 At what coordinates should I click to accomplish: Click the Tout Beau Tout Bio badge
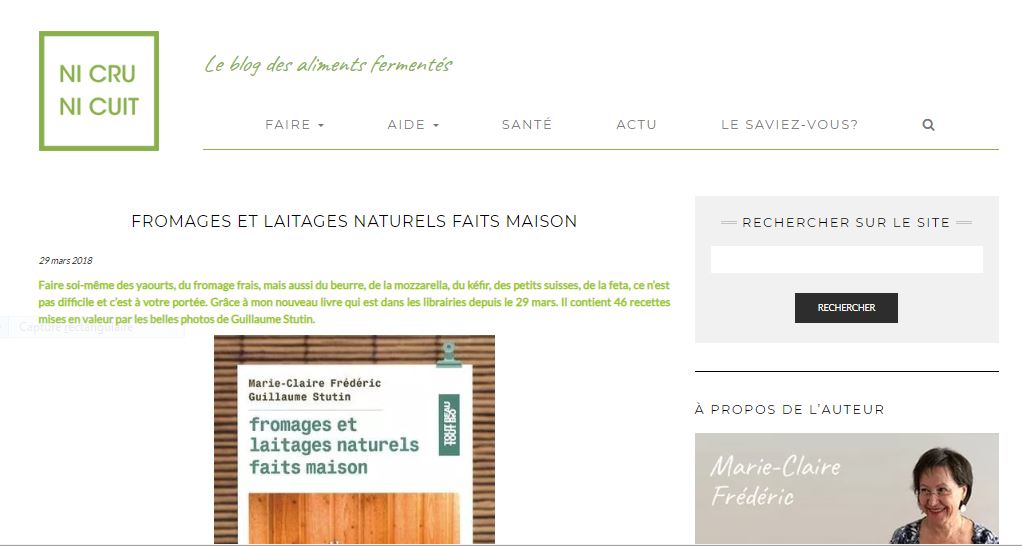(x=449, y=425)
